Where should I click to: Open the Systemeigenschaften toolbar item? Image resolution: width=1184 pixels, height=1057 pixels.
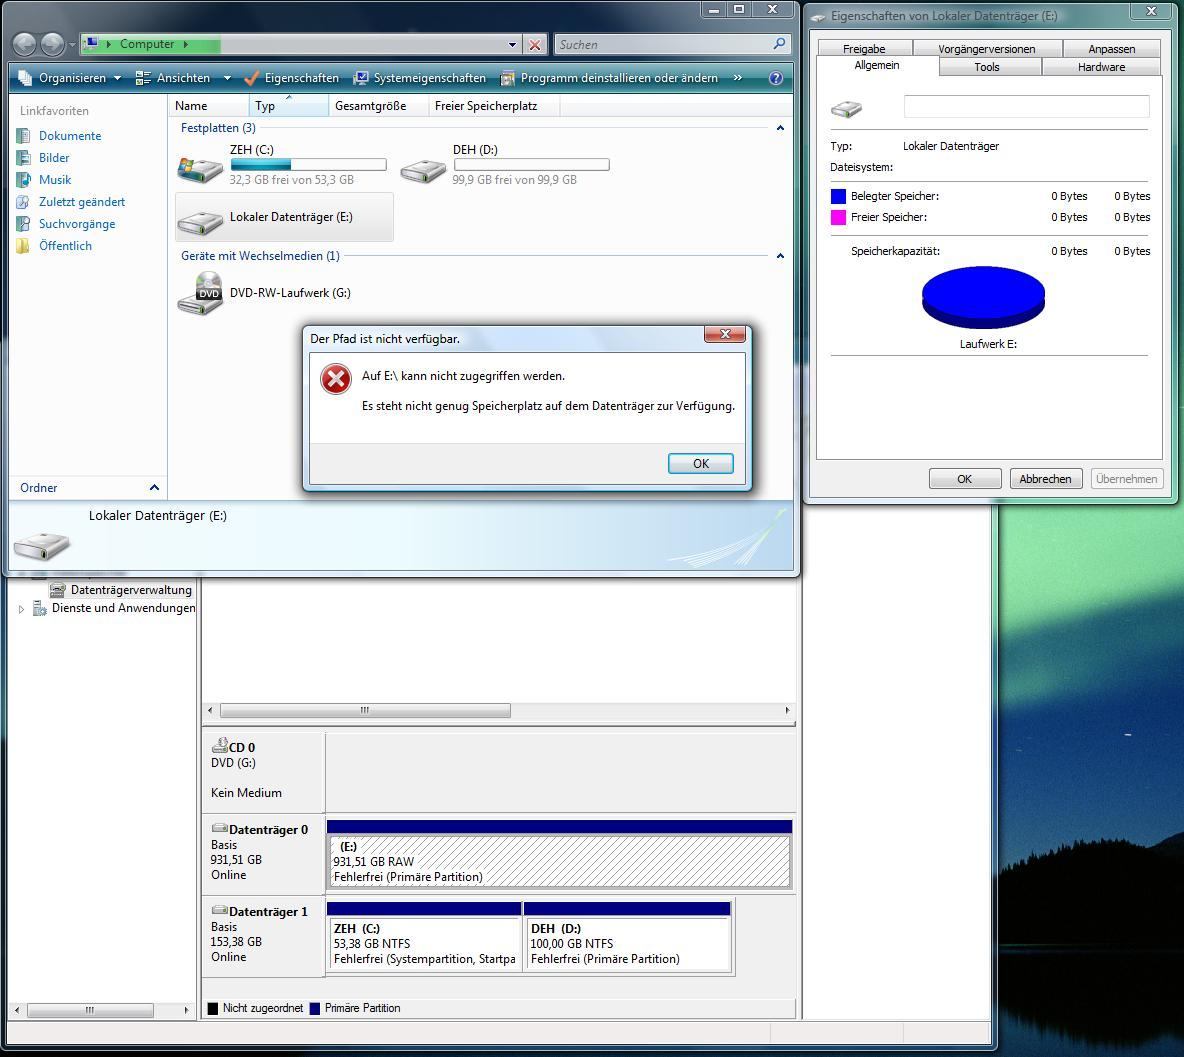click(420, 78)
